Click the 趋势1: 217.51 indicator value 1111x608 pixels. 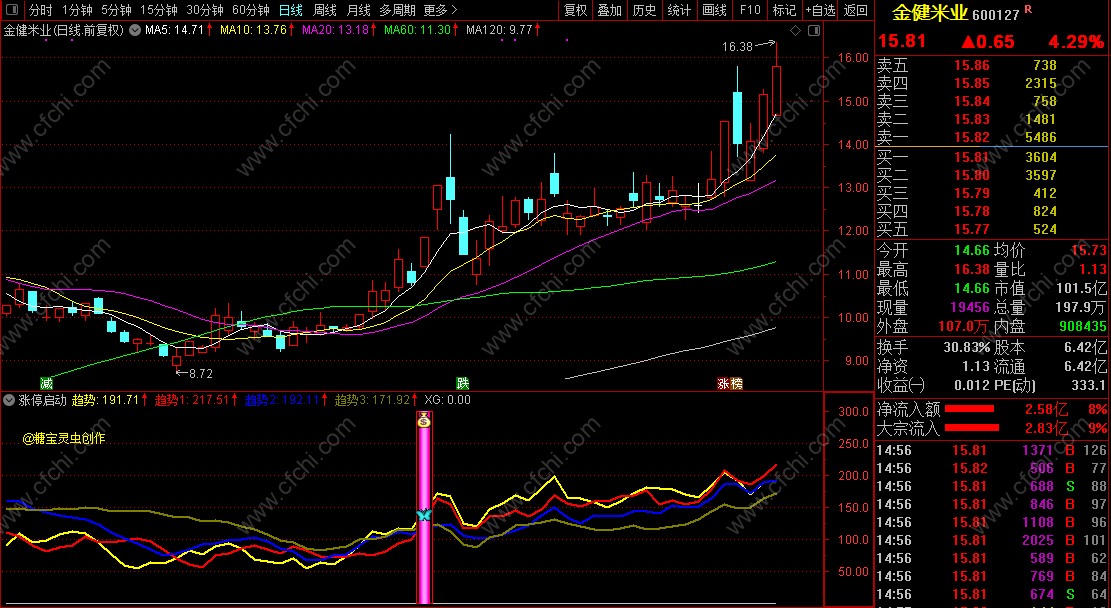(x=192, y=400)
